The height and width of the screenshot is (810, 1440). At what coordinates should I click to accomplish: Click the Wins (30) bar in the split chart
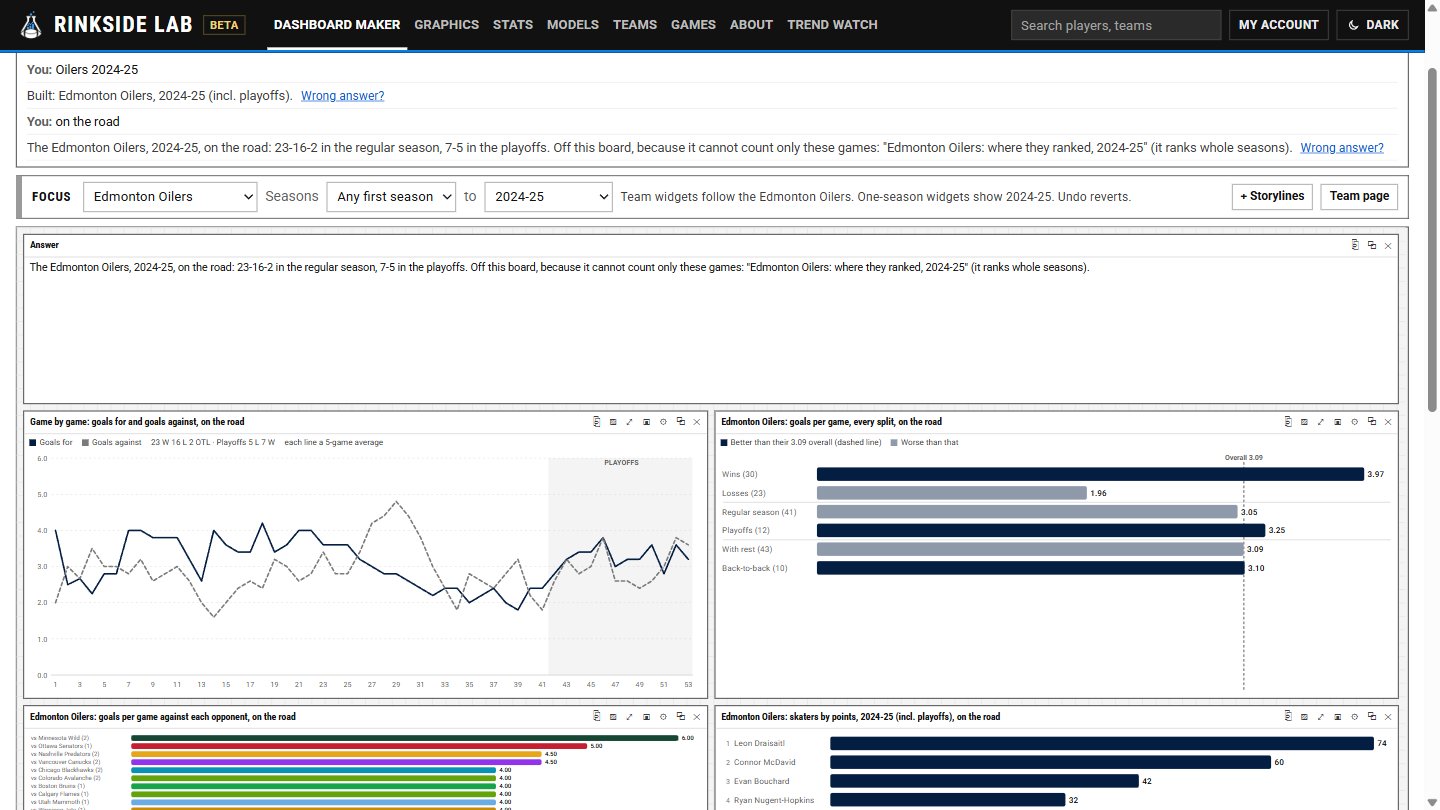click(x=1090, y=474)
